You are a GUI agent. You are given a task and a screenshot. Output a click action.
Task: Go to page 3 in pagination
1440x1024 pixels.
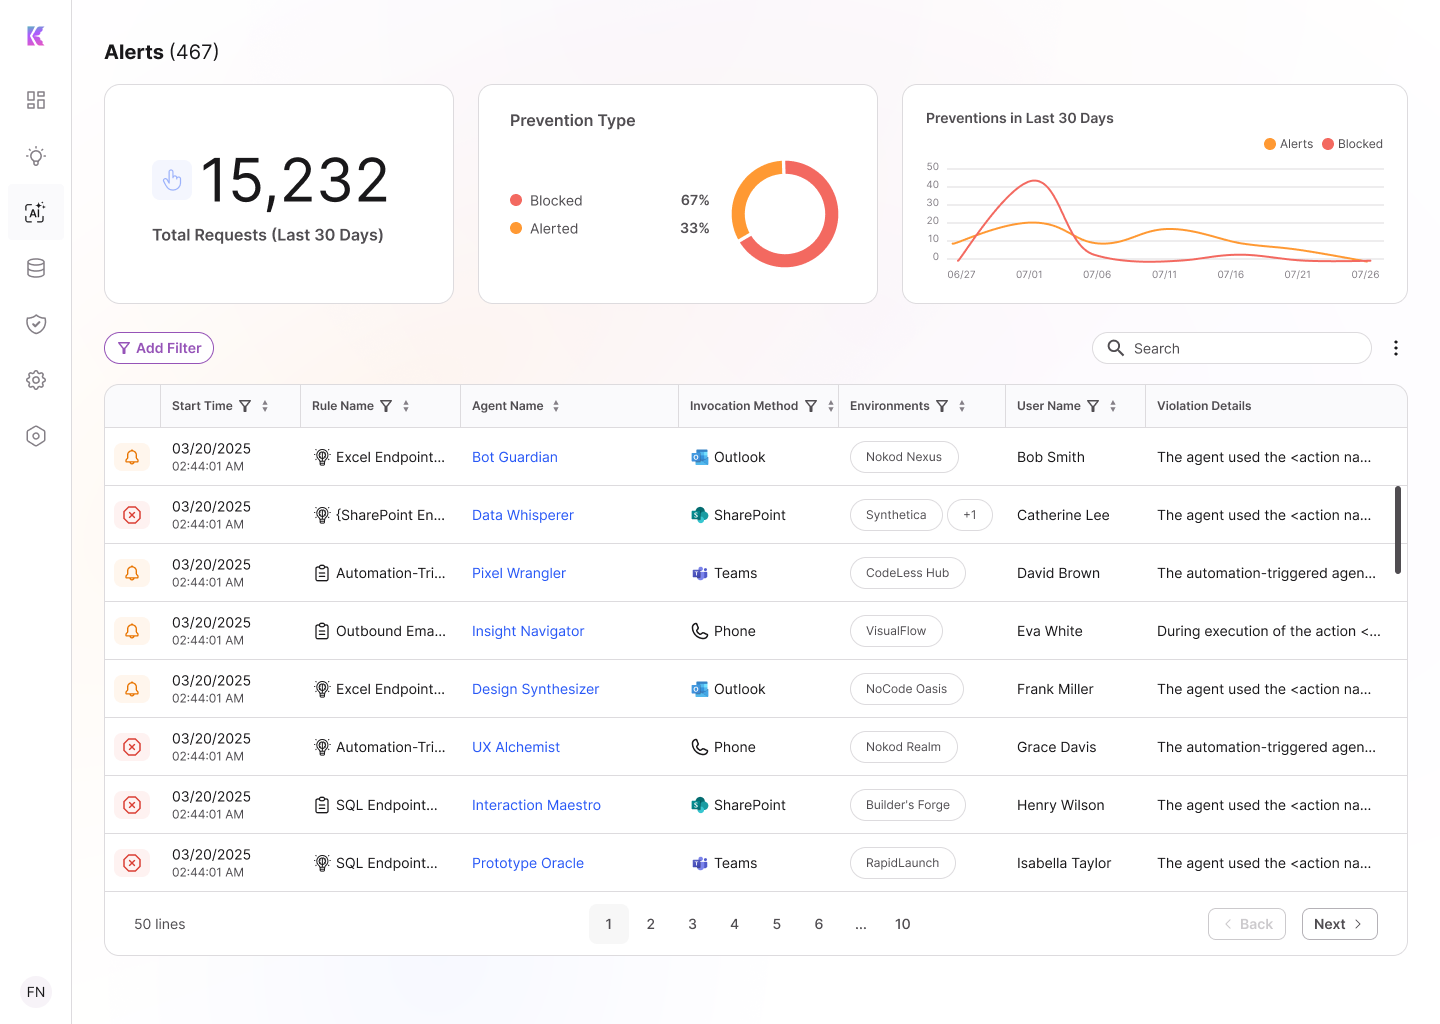(692, 924)
